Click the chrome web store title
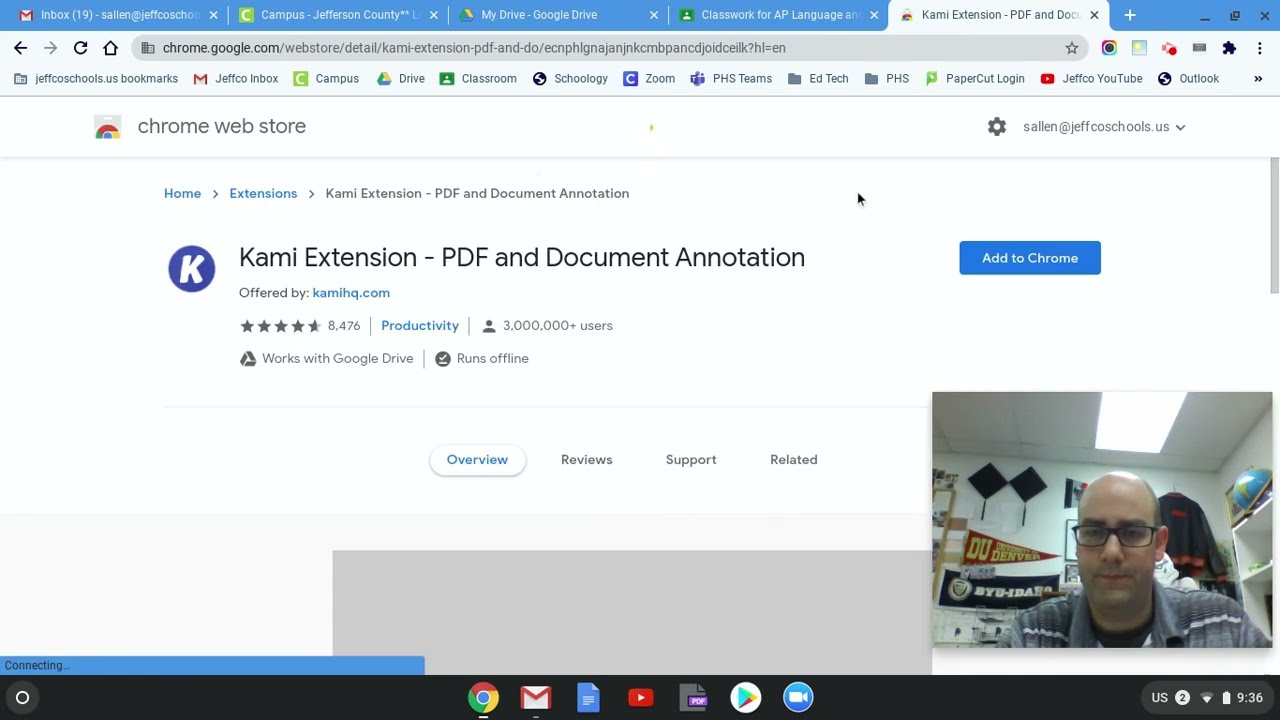The image size is (1280, 720). coord(222,127)
